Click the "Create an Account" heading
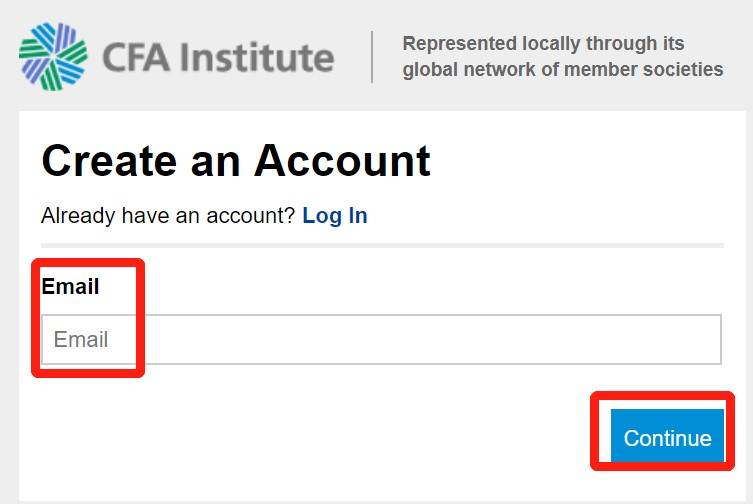The height and width of the screenshot is (504, 753). click(x=236, y=161)
